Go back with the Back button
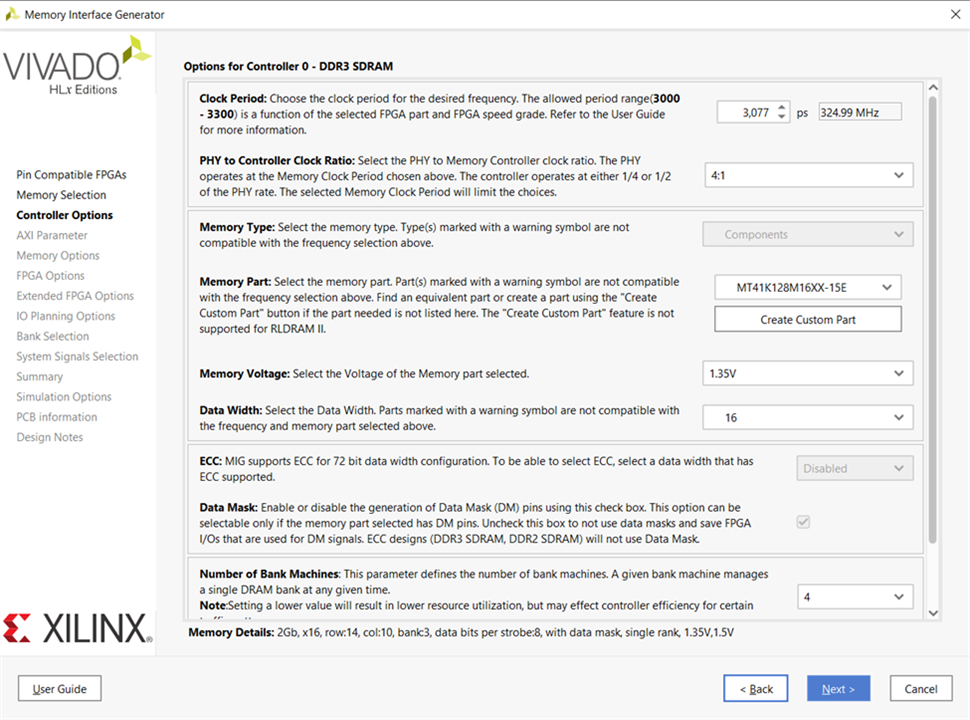Image resolution: width=970 pixels, height=720 pixels. point(755,688)
